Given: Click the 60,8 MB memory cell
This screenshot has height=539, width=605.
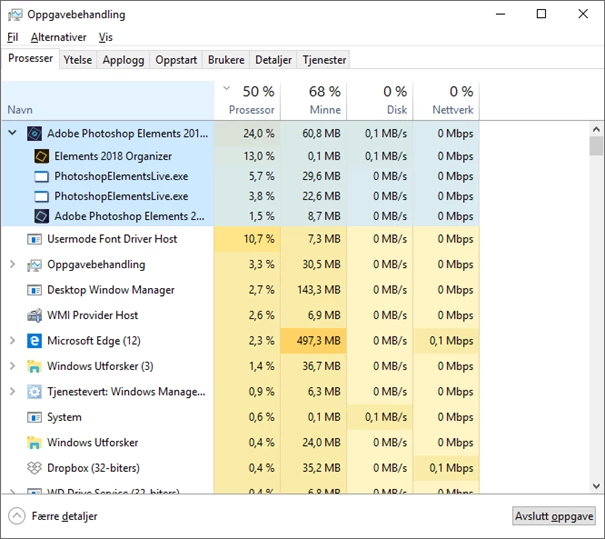Looking at the screenshot, I should [314, 133].
